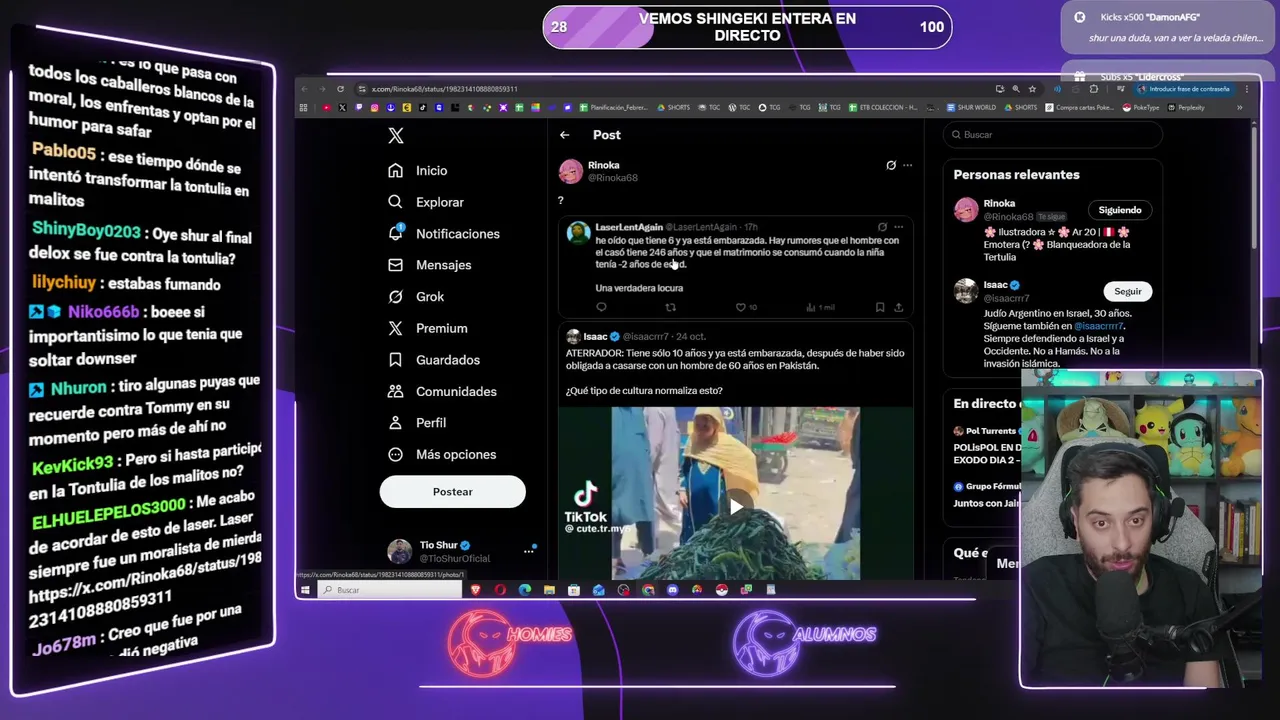
Task: Open LaserLentAgain's avatar in quoted post
Action: 578,233
